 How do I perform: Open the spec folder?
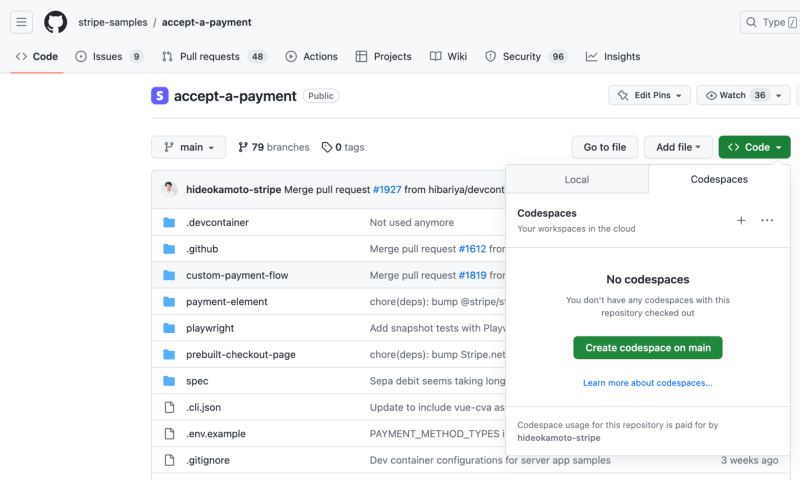197,382
